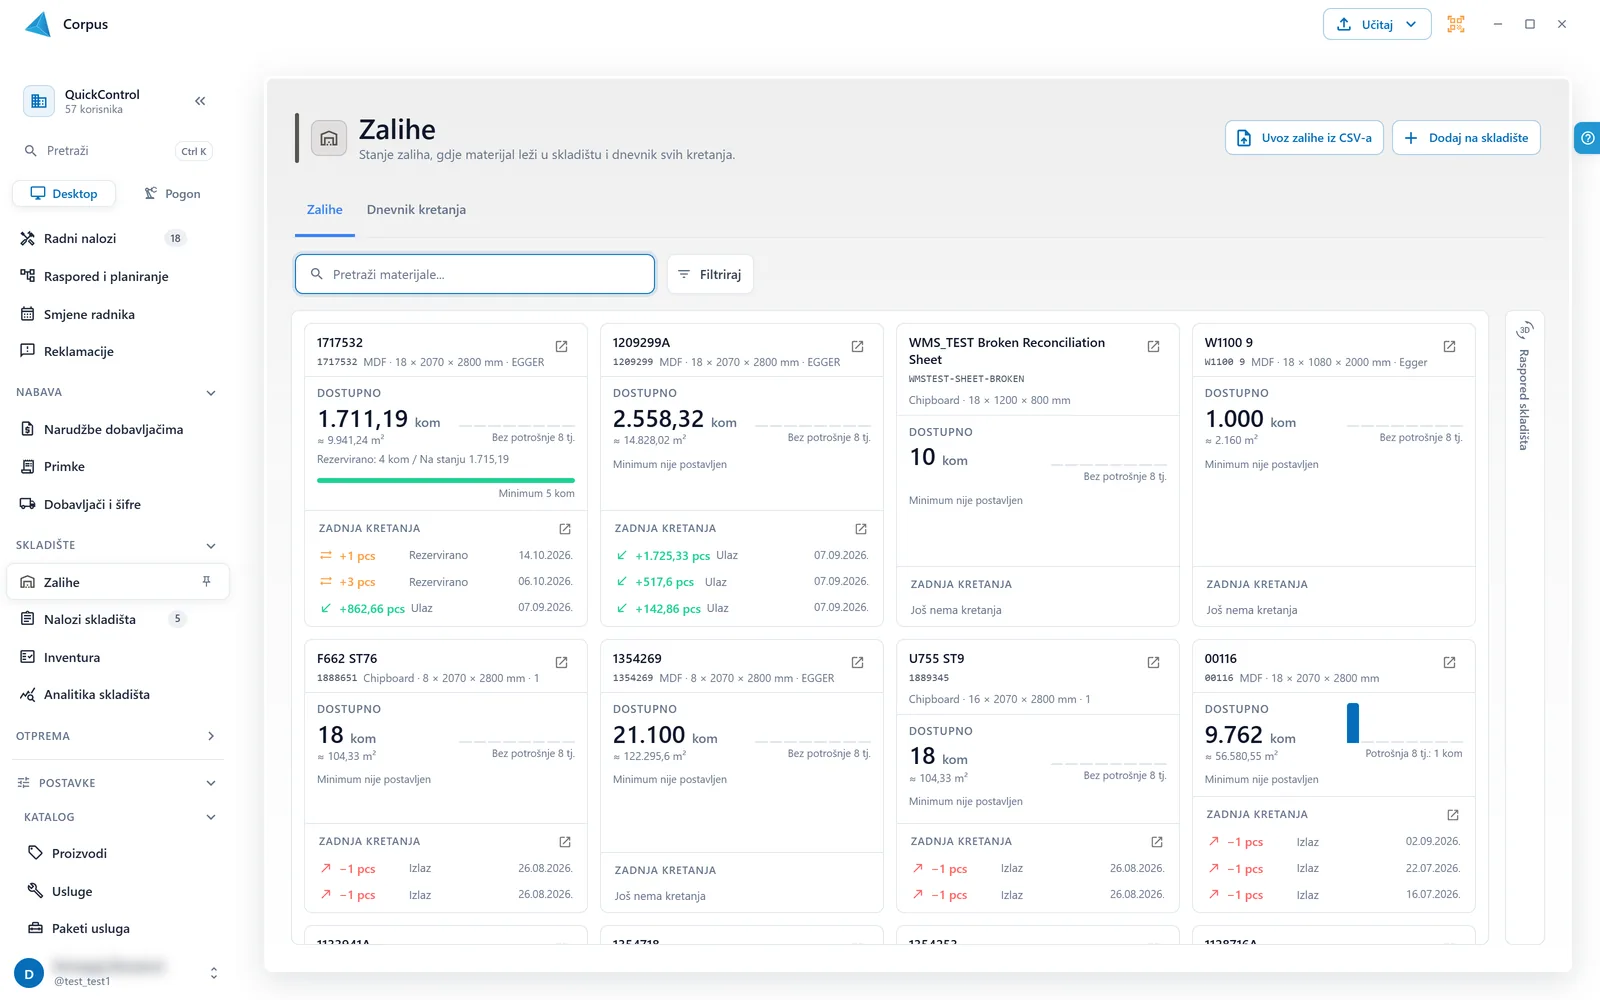Image resolution: width=1600 pixels, height=1000 pixels.
Task: Open help icon at right edge
Action: point(1587,138)
